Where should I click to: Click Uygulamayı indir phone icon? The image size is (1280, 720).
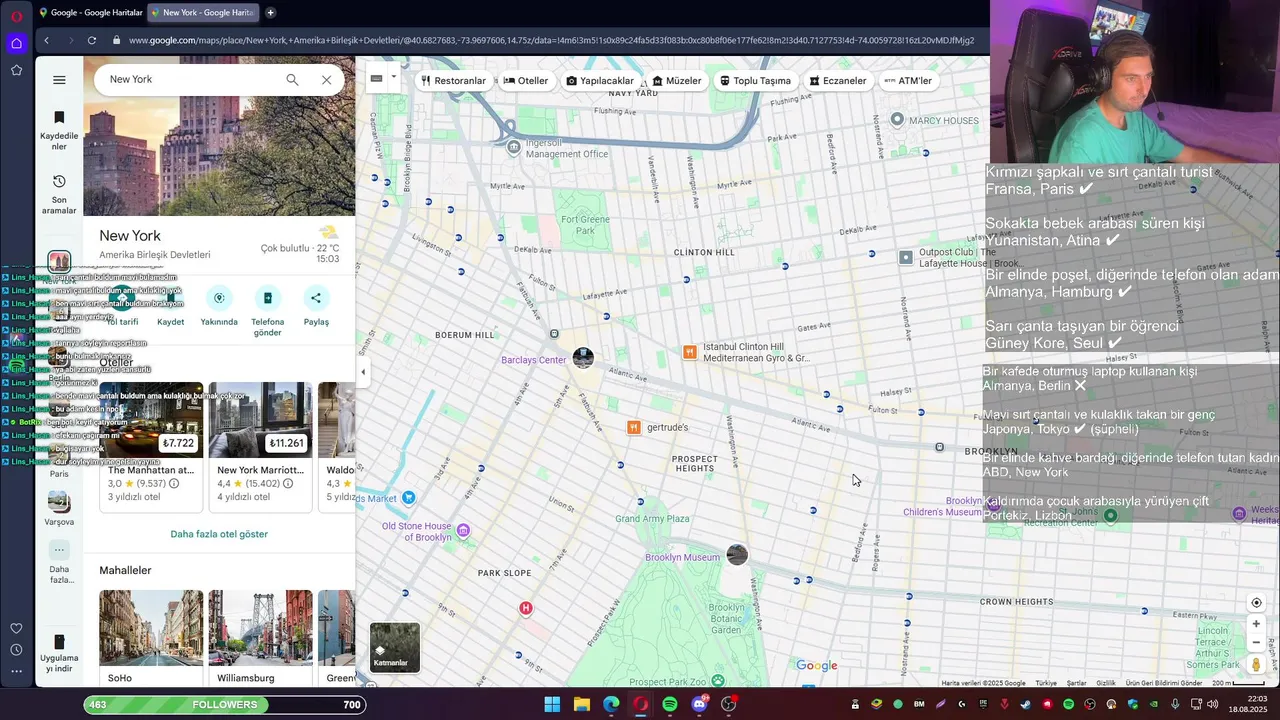click(59, 642)
